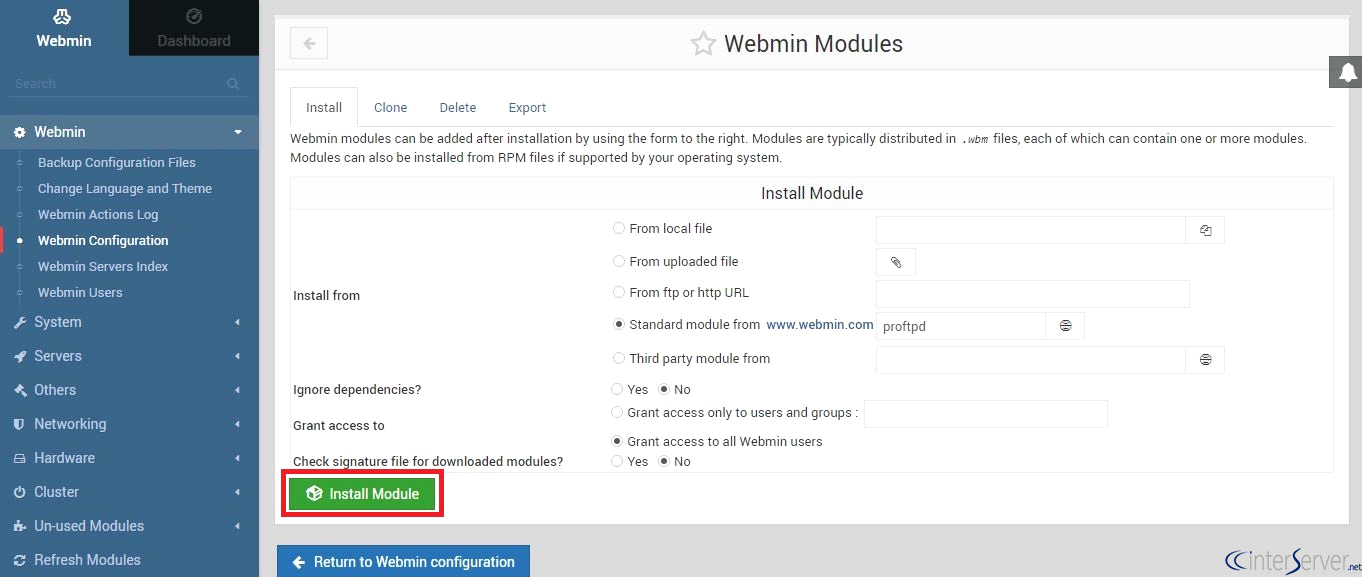Click the www.webmin.com link
This screenshot has height=577, width=1362.
coord(819,325)
